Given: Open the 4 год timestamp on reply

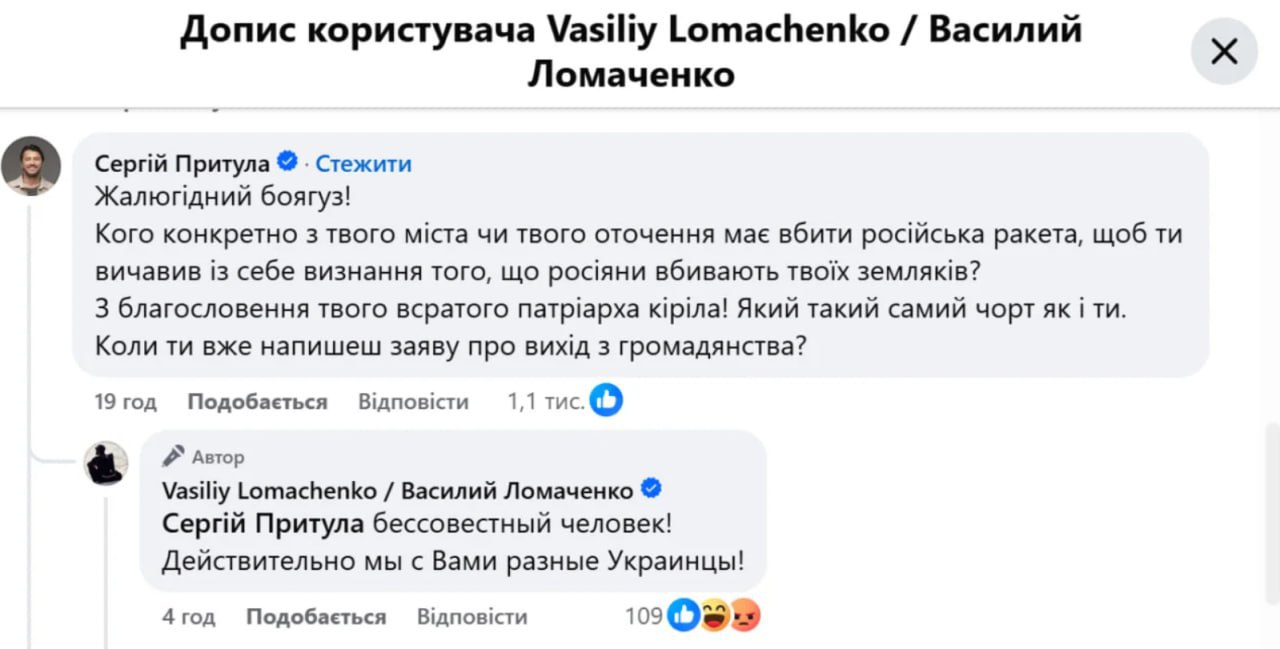Looking at the screenshot, I should point(188,617).
